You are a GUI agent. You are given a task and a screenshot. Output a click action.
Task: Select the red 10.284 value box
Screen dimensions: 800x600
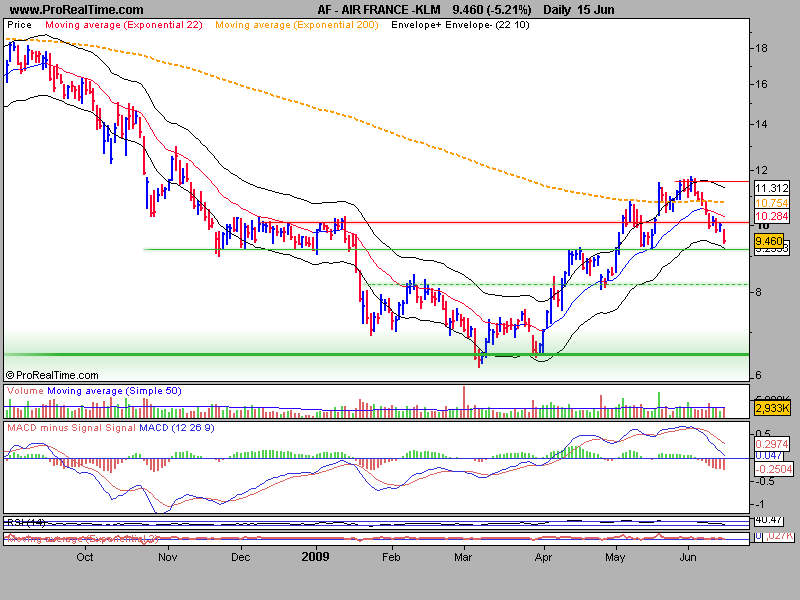tap(772, 216)
